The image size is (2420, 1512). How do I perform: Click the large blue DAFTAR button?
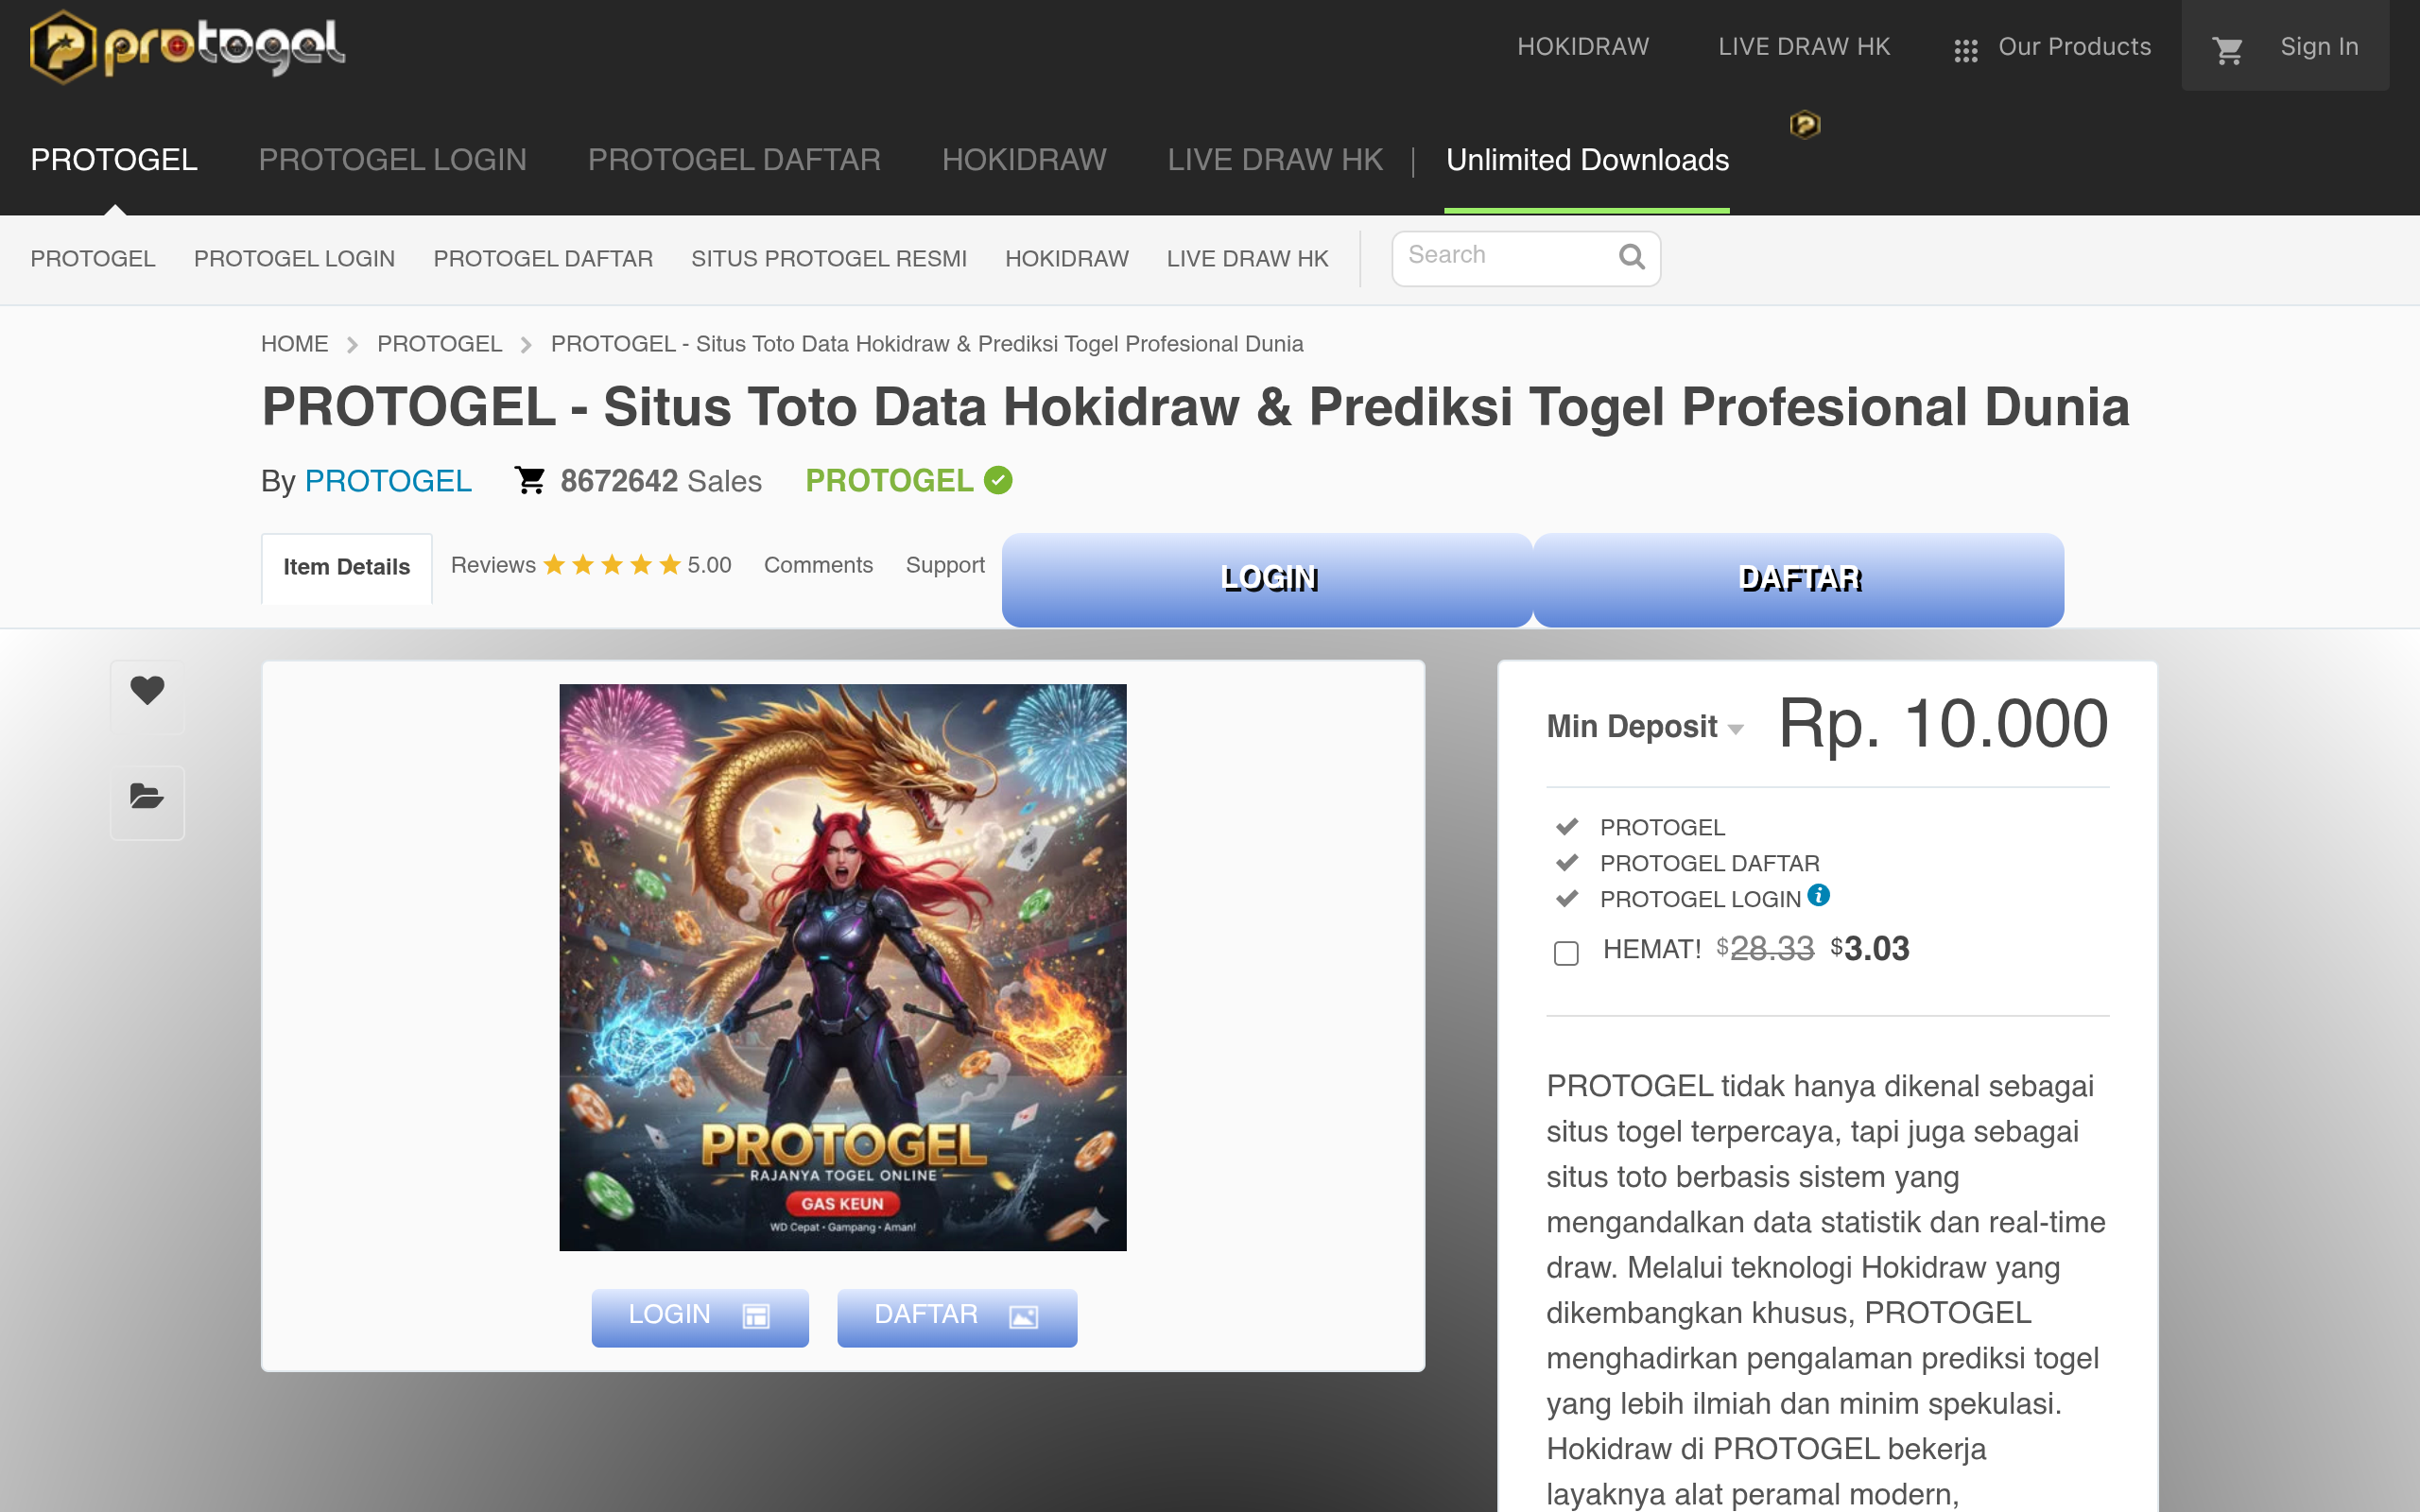pyautogui.click(x=1799, y=580)
